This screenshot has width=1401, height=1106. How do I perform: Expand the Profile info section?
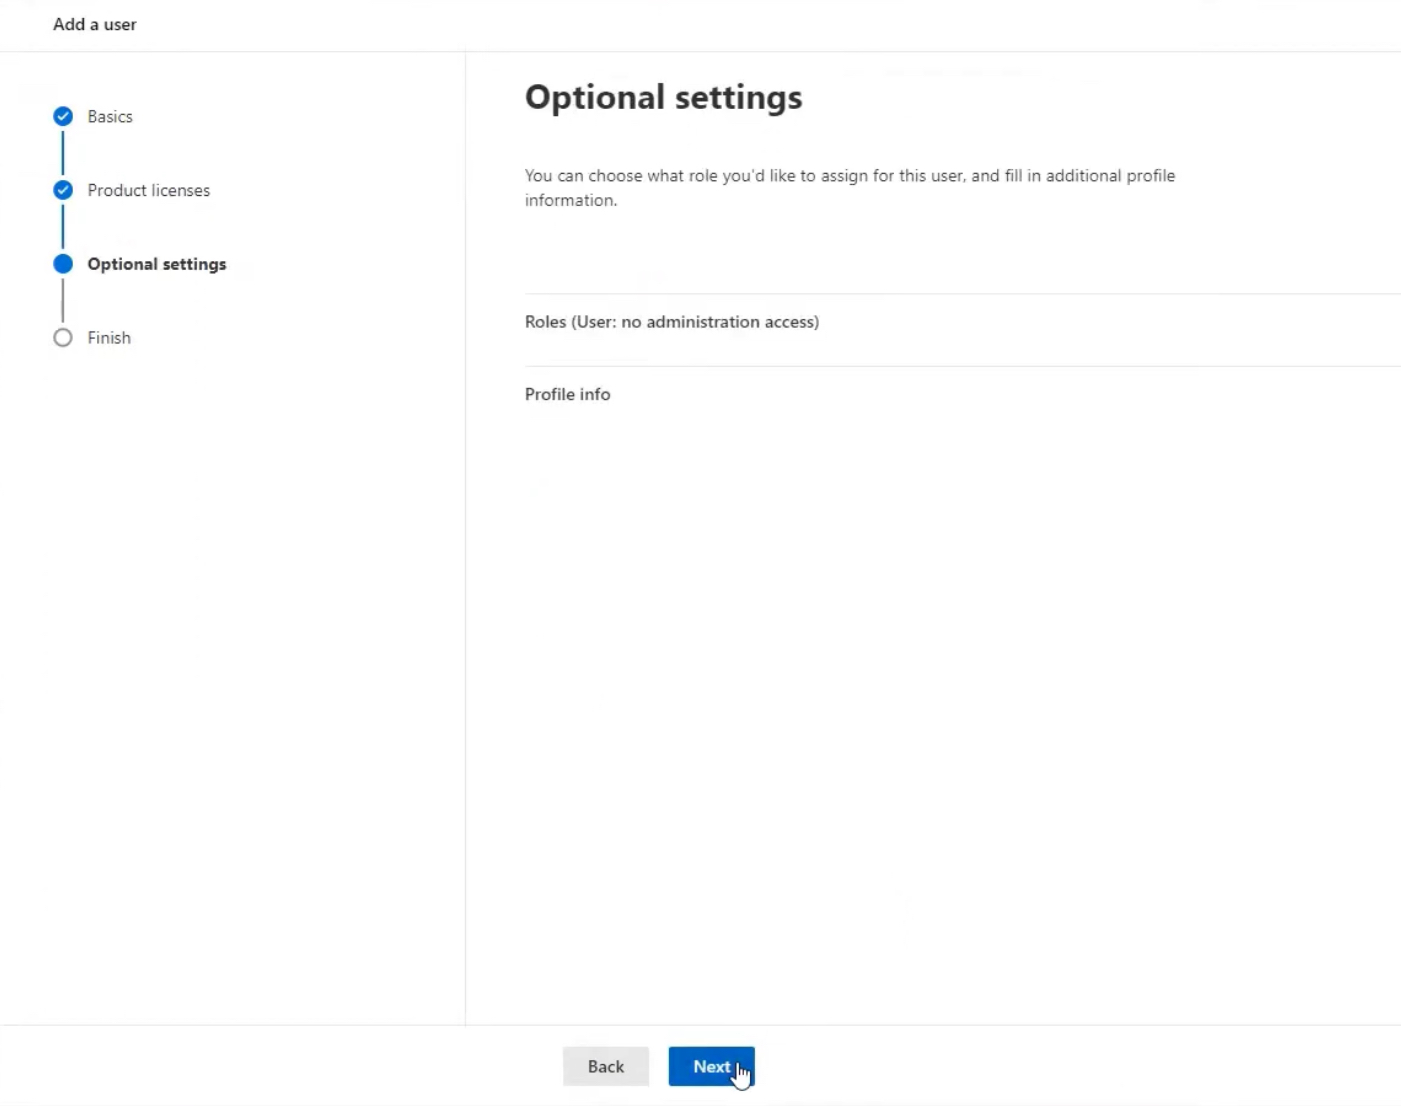(962, 394)
